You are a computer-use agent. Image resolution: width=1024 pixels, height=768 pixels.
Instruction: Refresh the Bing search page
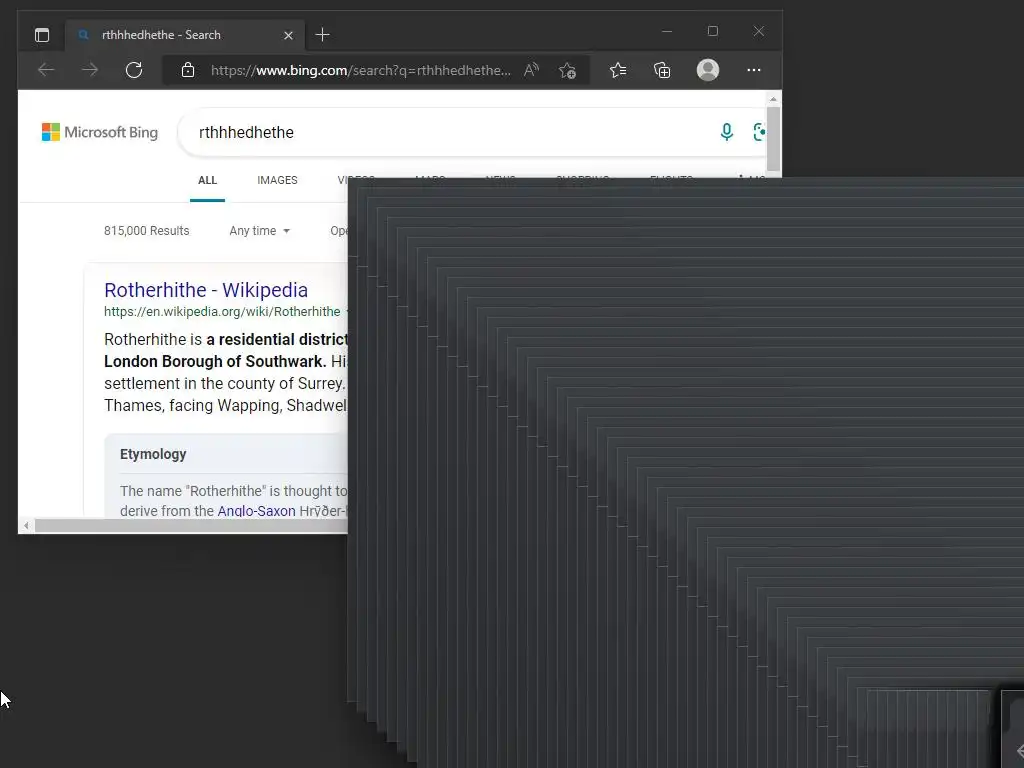[134, 70]
